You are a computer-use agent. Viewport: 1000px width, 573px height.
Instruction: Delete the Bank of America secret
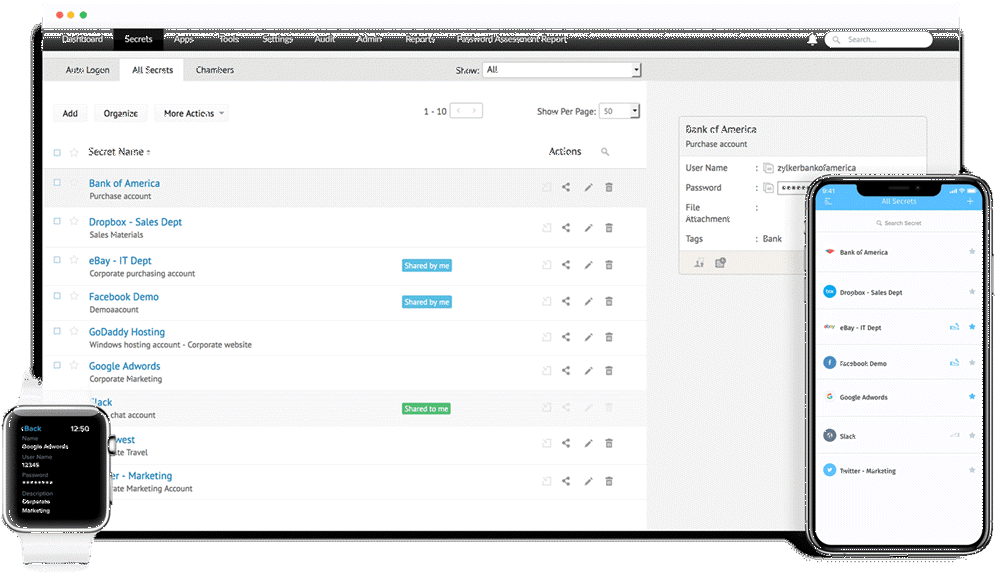609,187
